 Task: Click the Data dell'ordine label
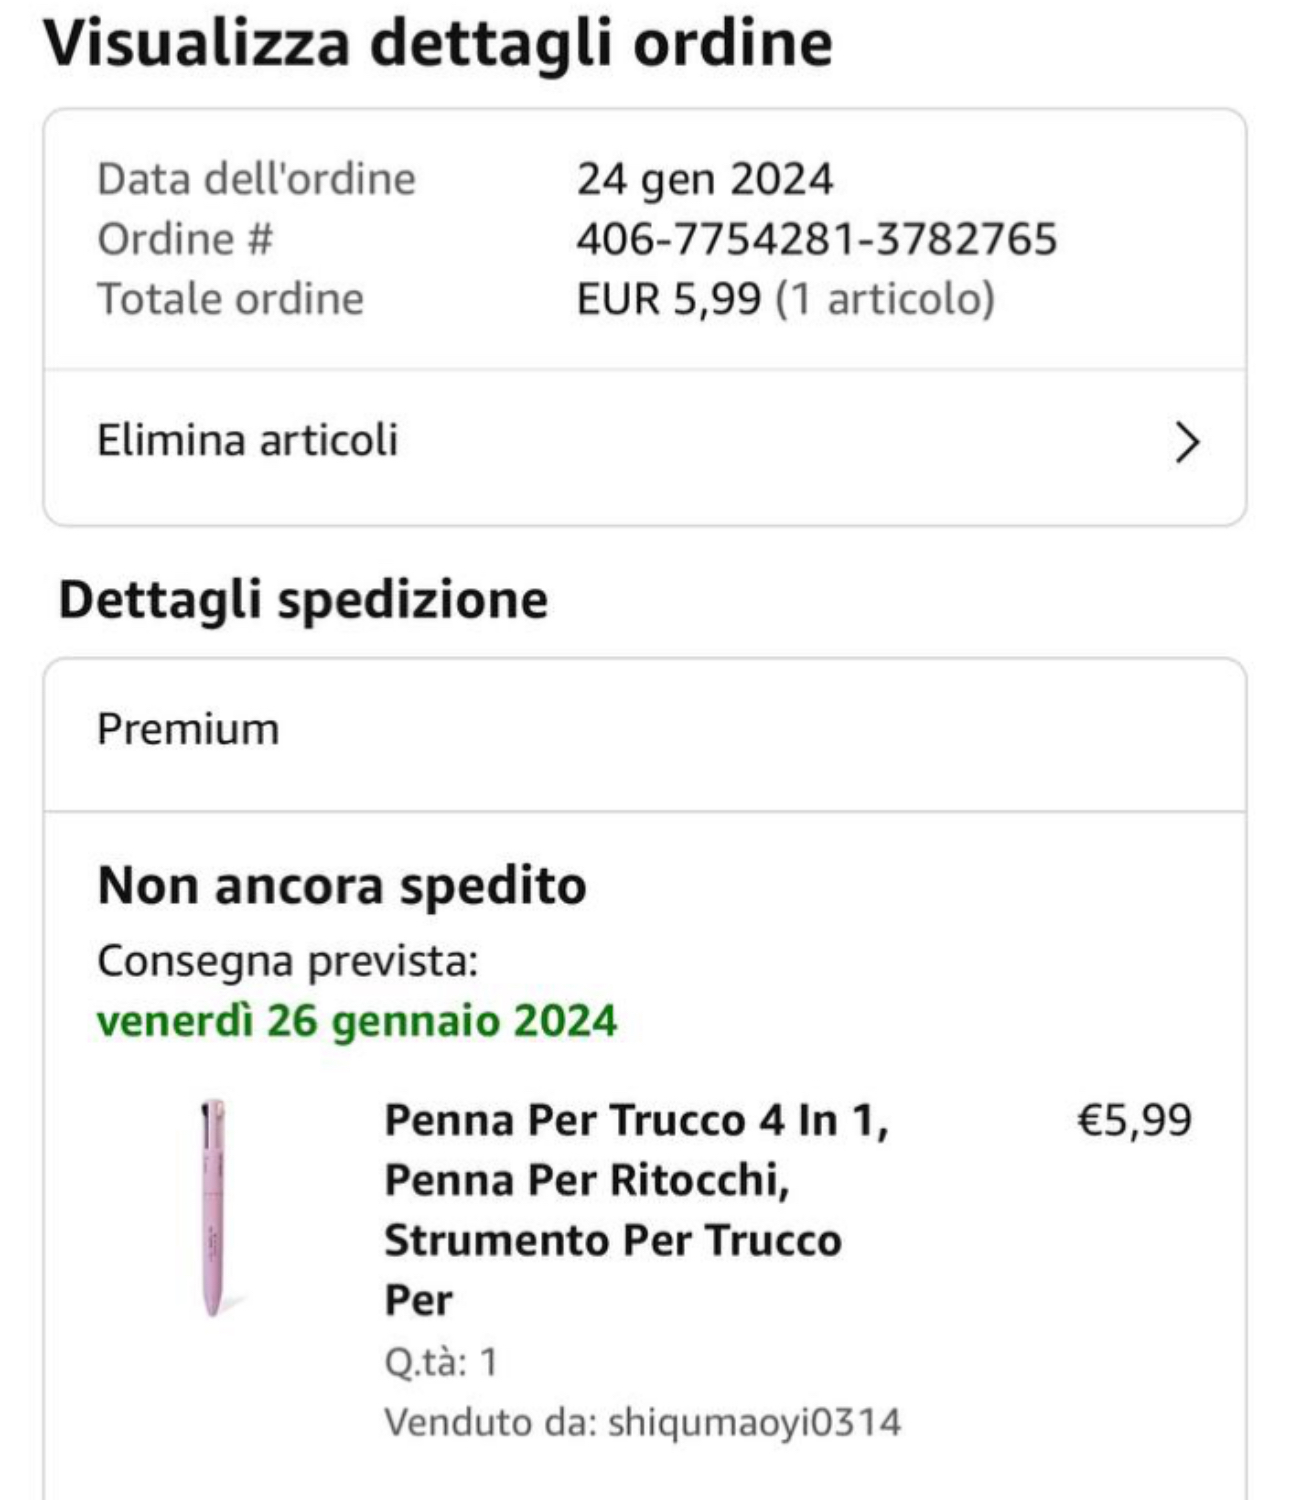click(256, 180)
